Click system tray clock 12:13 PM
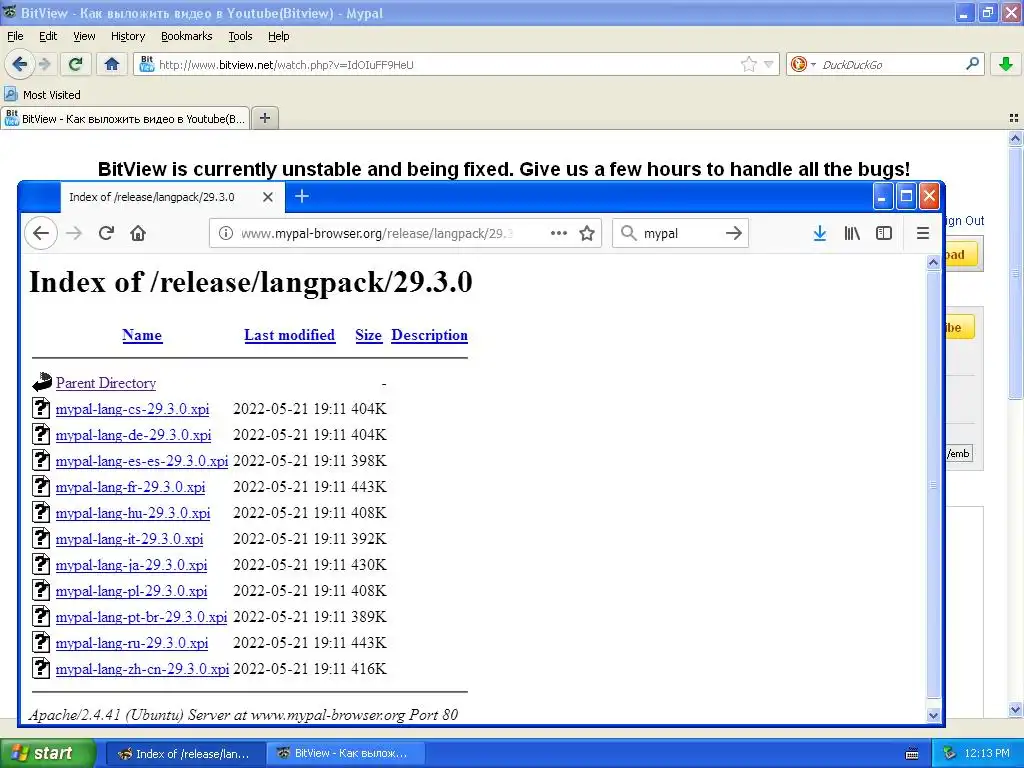The width and height of the screenshot is (1024, 768). pos(987,753)
